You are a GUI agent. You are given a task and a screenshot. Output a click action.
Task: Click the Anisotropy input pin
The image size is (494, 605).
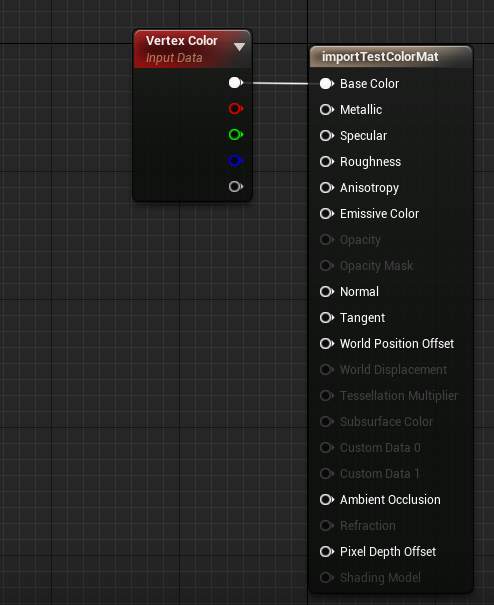coord(327,188)
